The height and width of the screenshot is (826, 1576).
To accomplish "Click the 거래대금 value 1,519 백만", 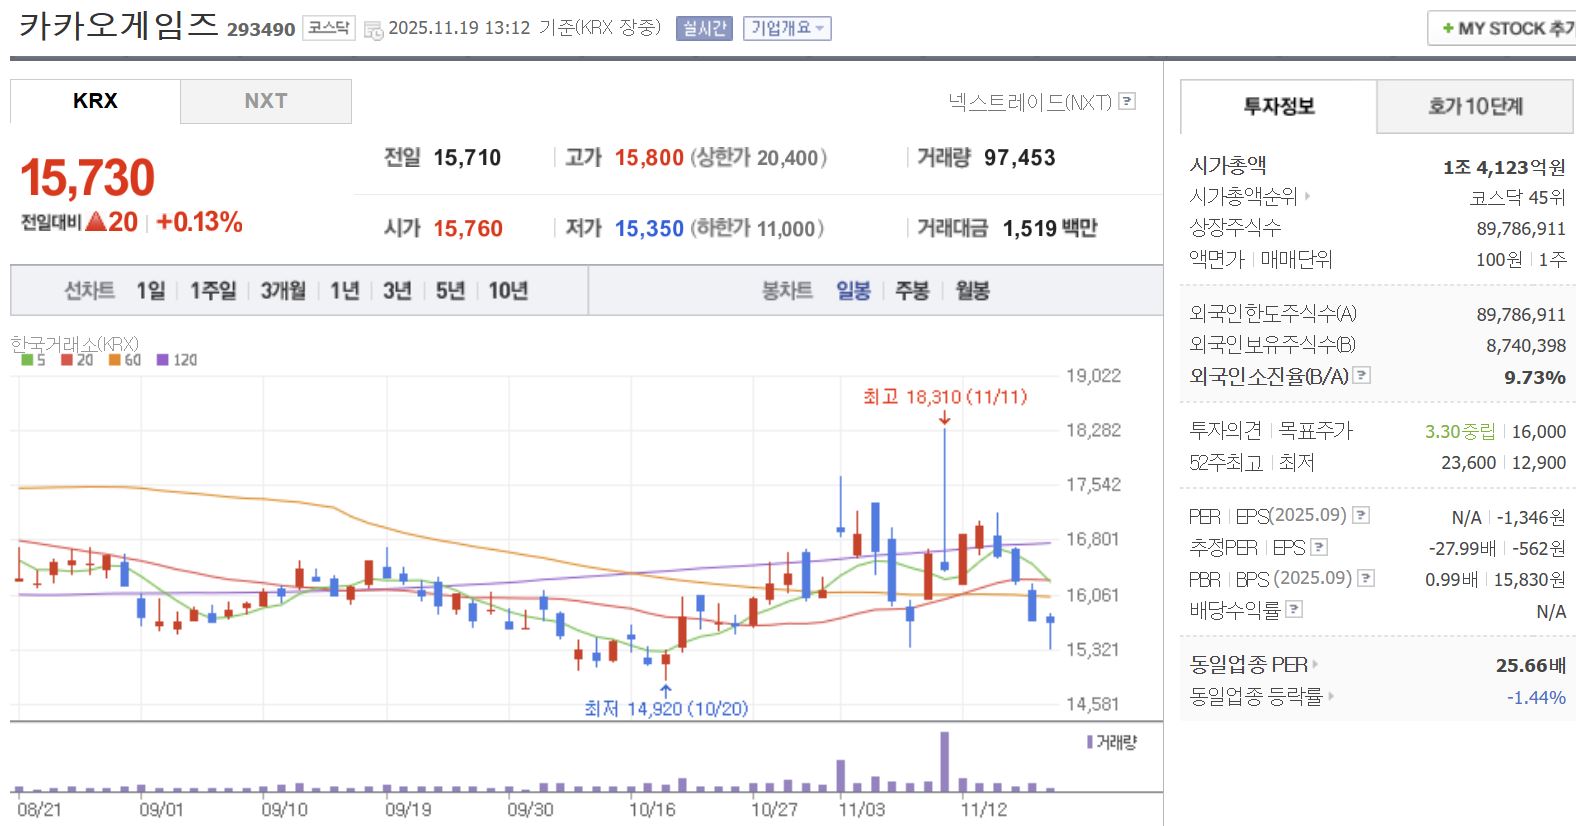I will click(1050, 229).
